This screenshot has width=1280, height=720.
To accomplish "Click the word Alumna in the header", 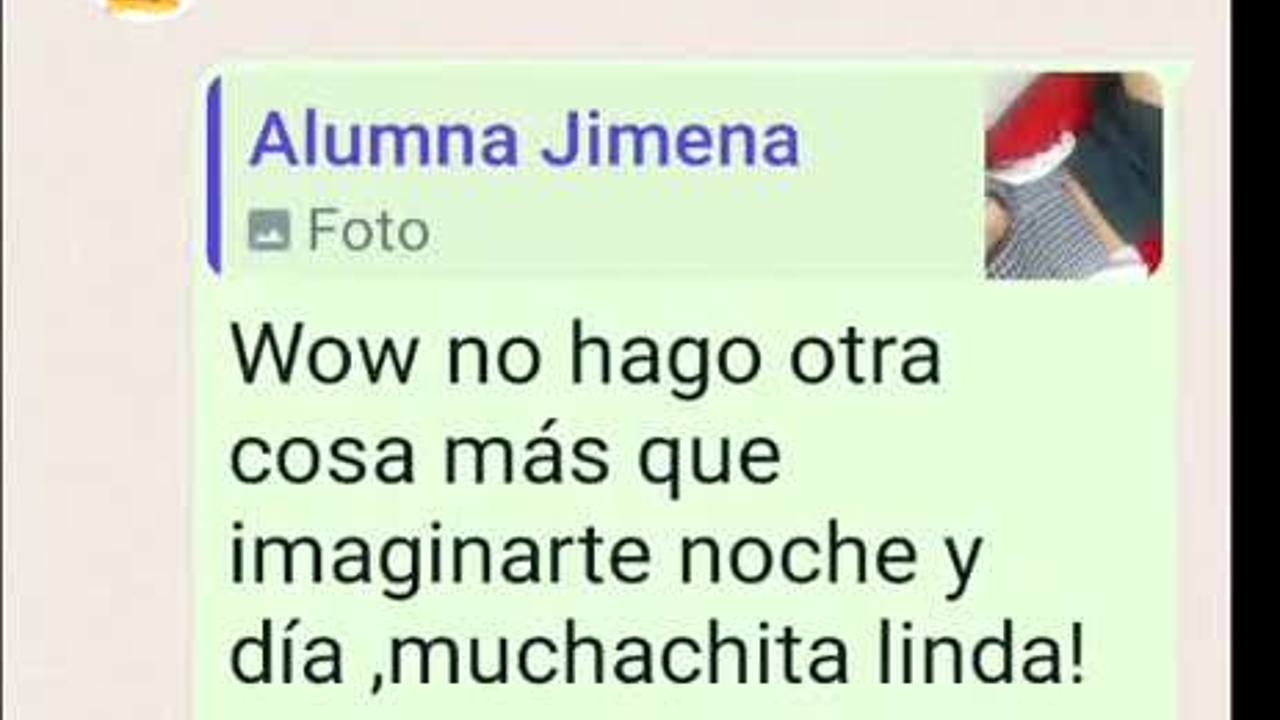I will (x=384, y=142).
